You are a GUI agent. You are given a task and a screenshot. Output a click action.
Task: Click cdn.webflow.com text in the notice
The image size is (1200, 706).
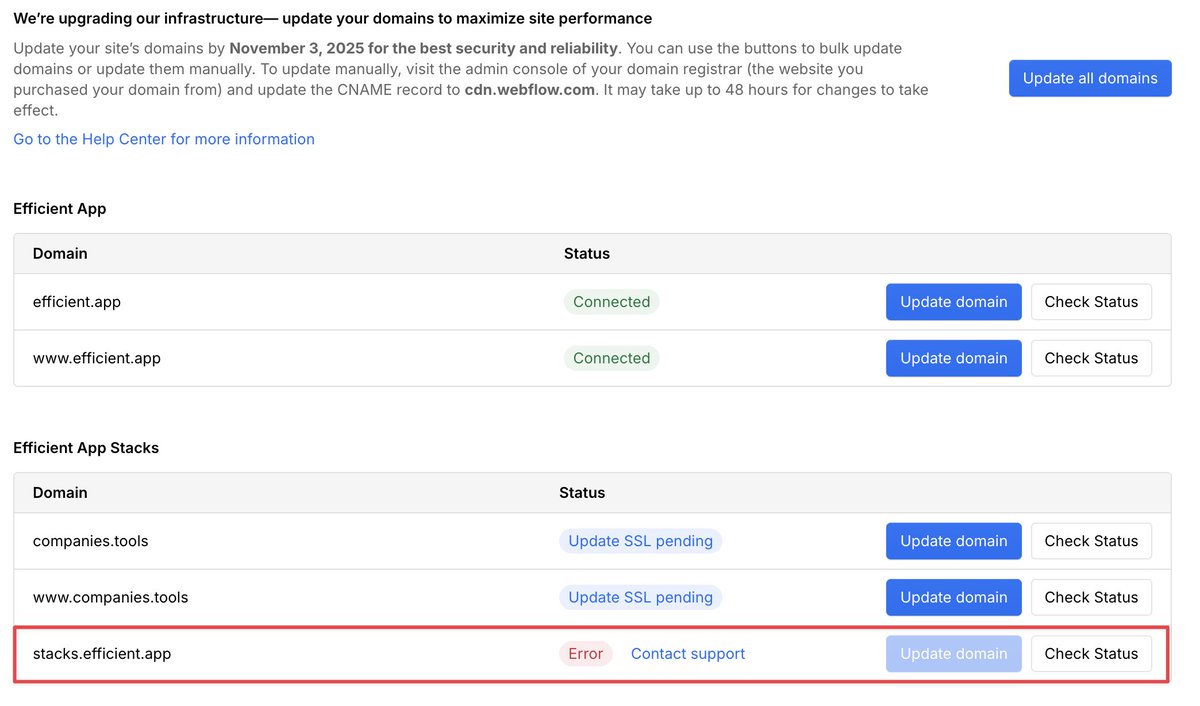pos(530,89)
